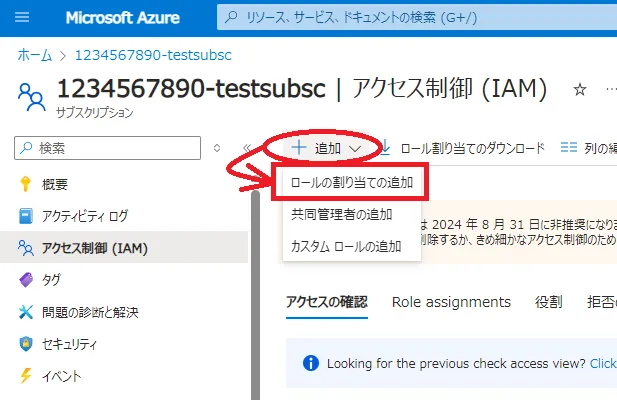Click the favorite star icon beside title
Screen dimensions: 617x400
tap(579, 90)
